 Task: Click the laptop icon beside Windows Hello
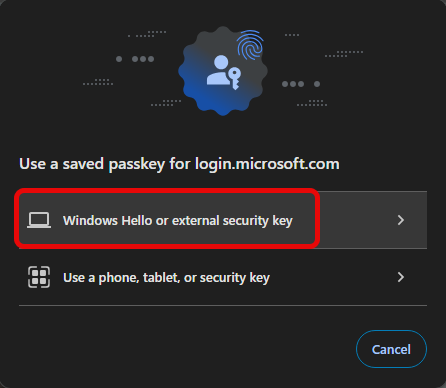click(x=39, y=220)
